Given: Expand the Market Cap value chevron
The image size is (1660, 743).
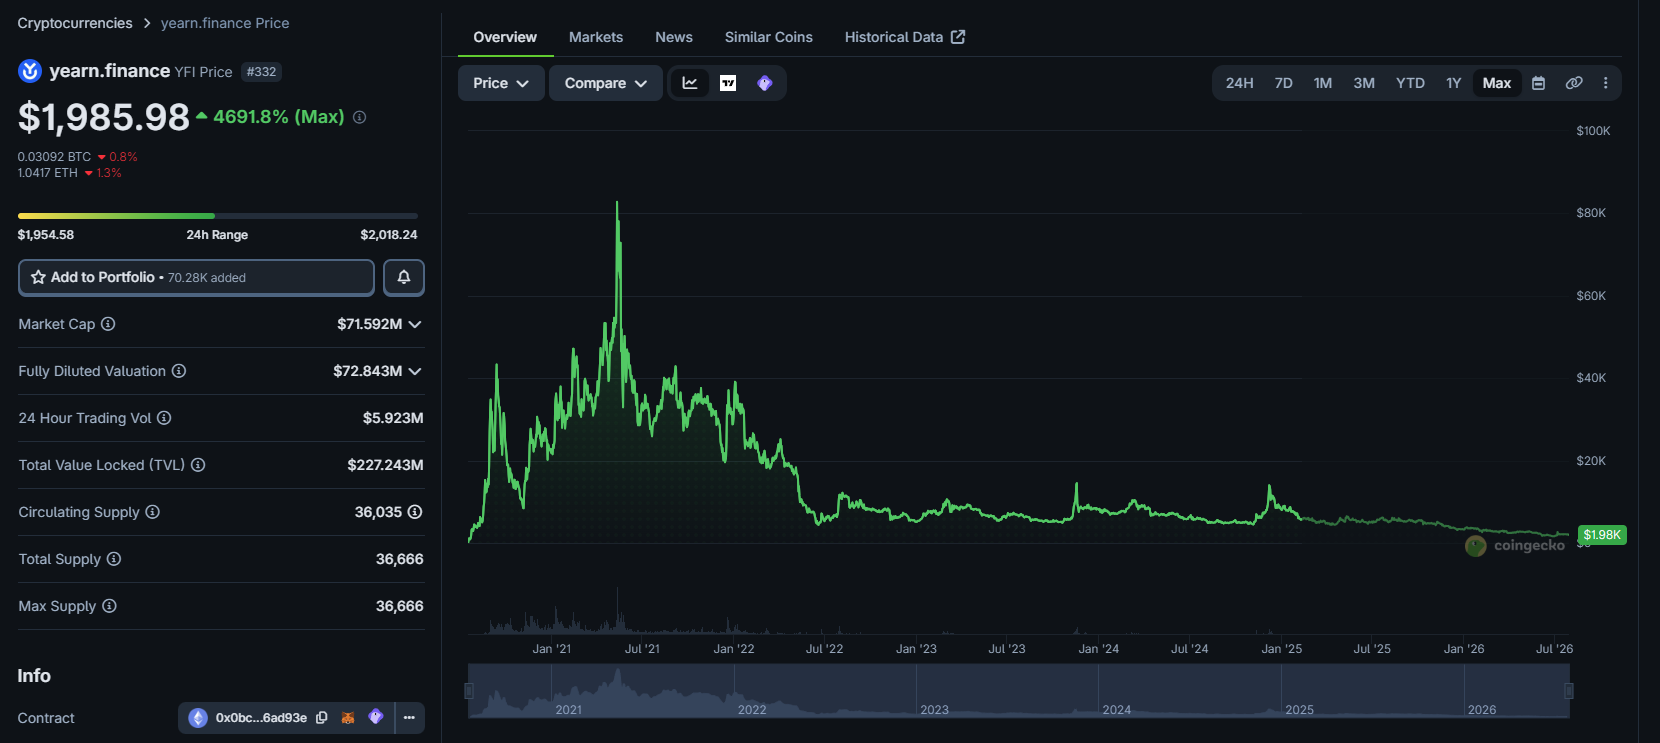Looking at the screenshot, I should [x=415, y=324].
